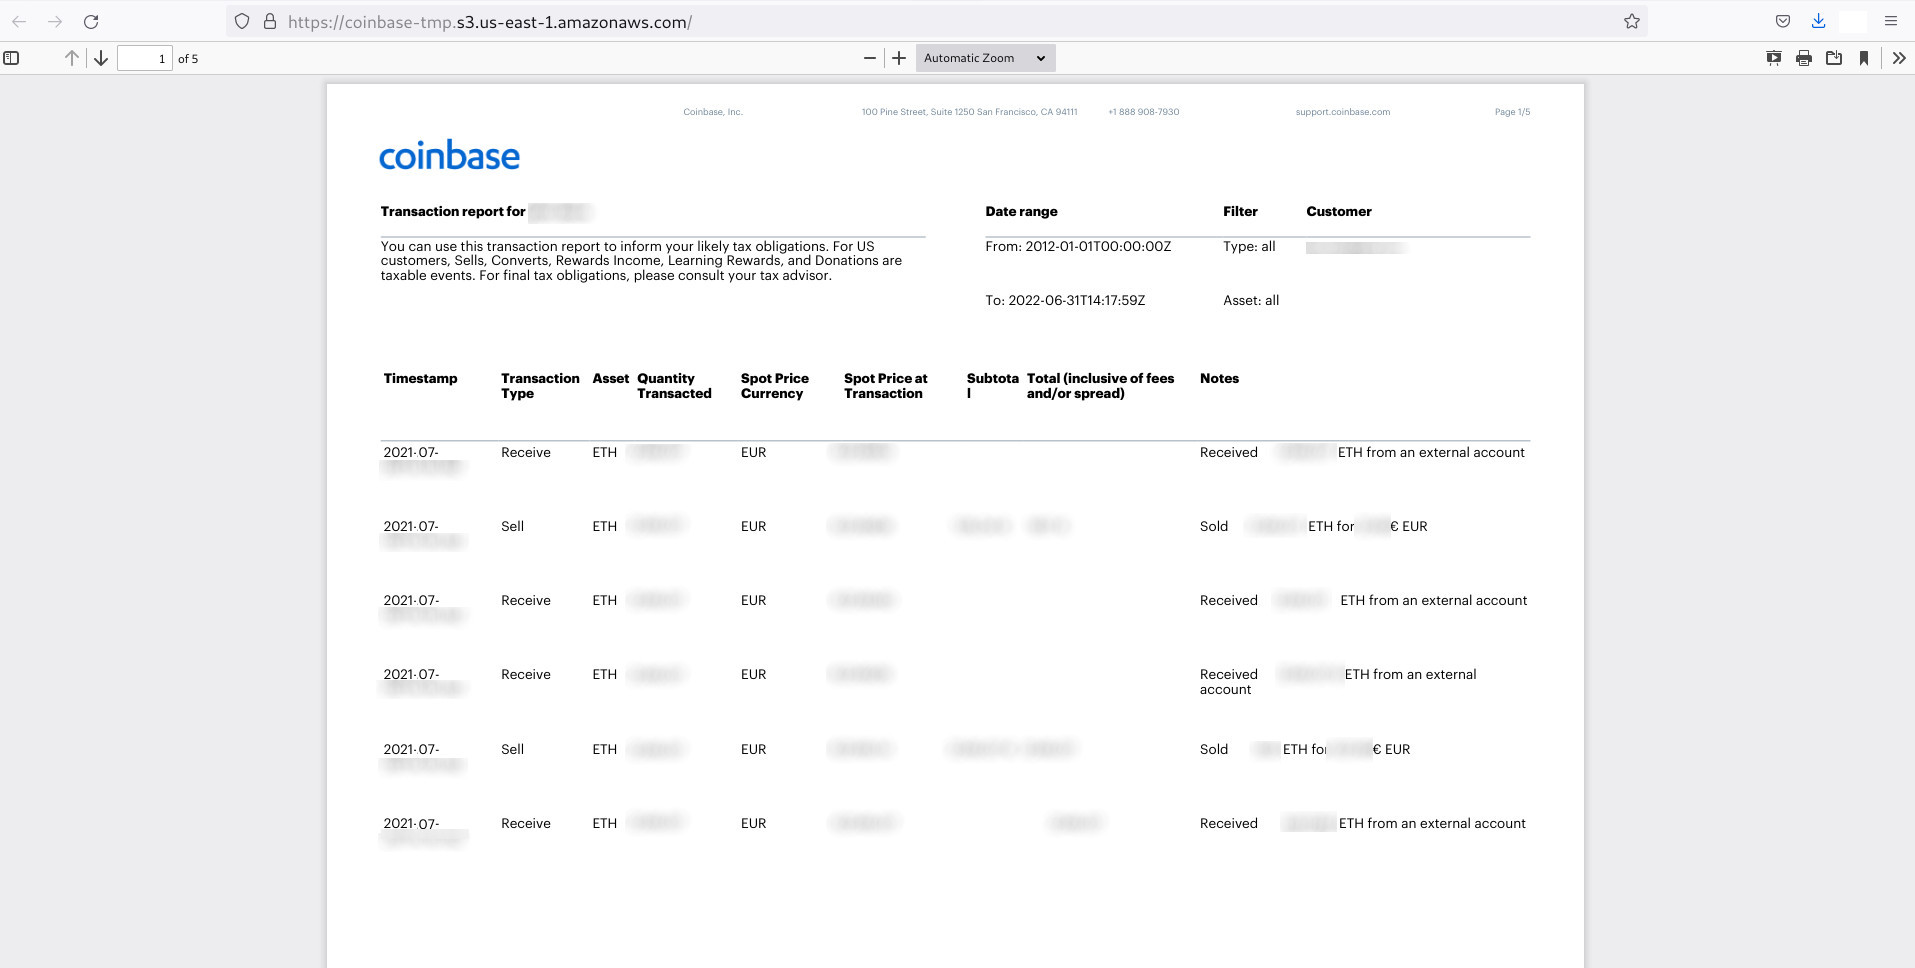Go to previous PDF page

point(72,58)
